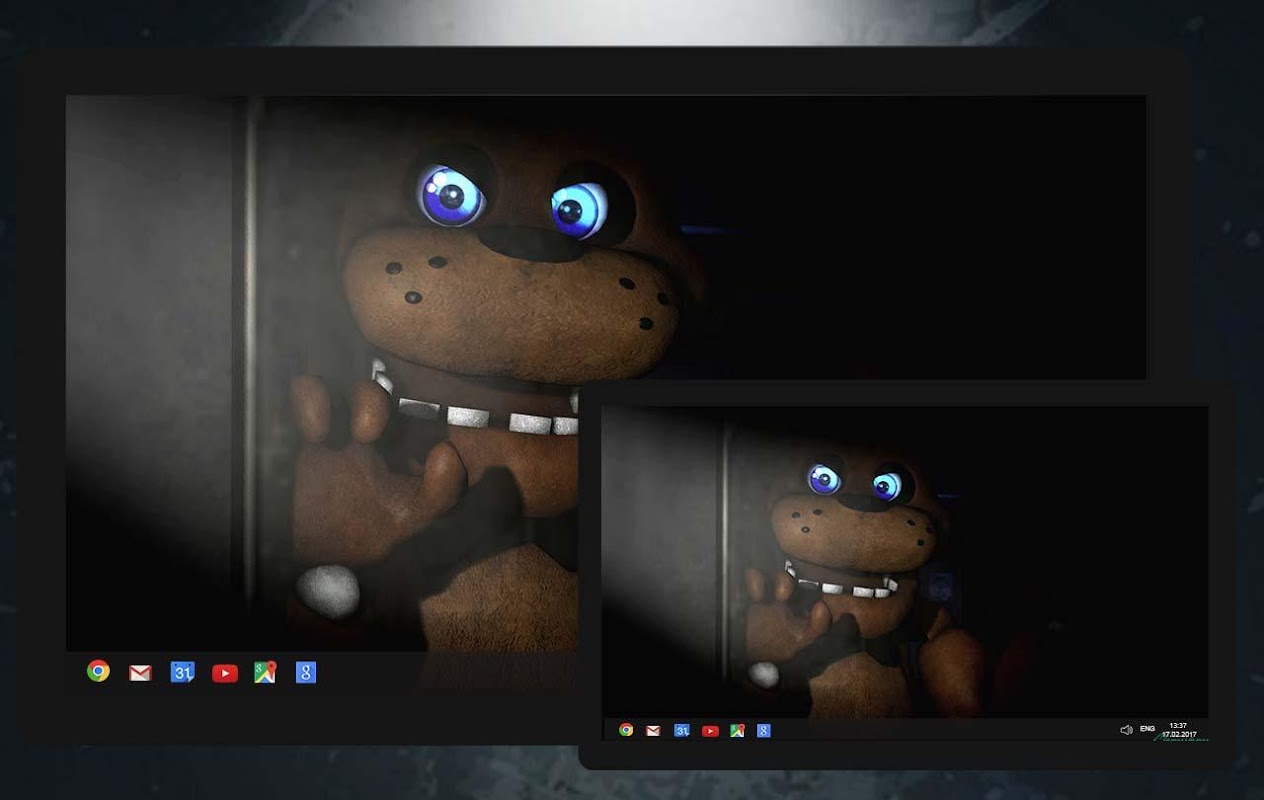Launch YouTube from the small screen taskbar
The image size is (1264, 800).
click(710, 731)
